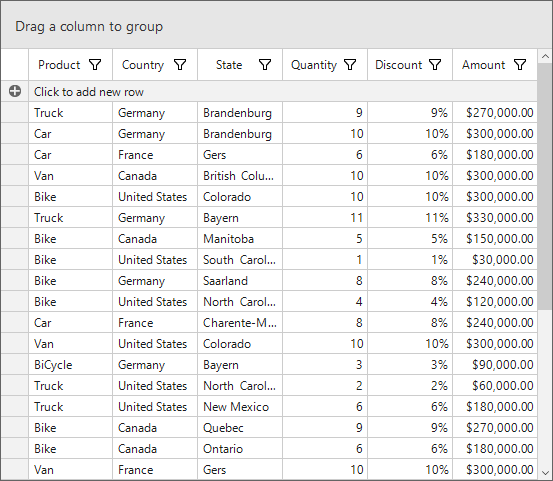The image size is (553, 481).
Task: Sort by the Product column header
Action: pos(59,65)
